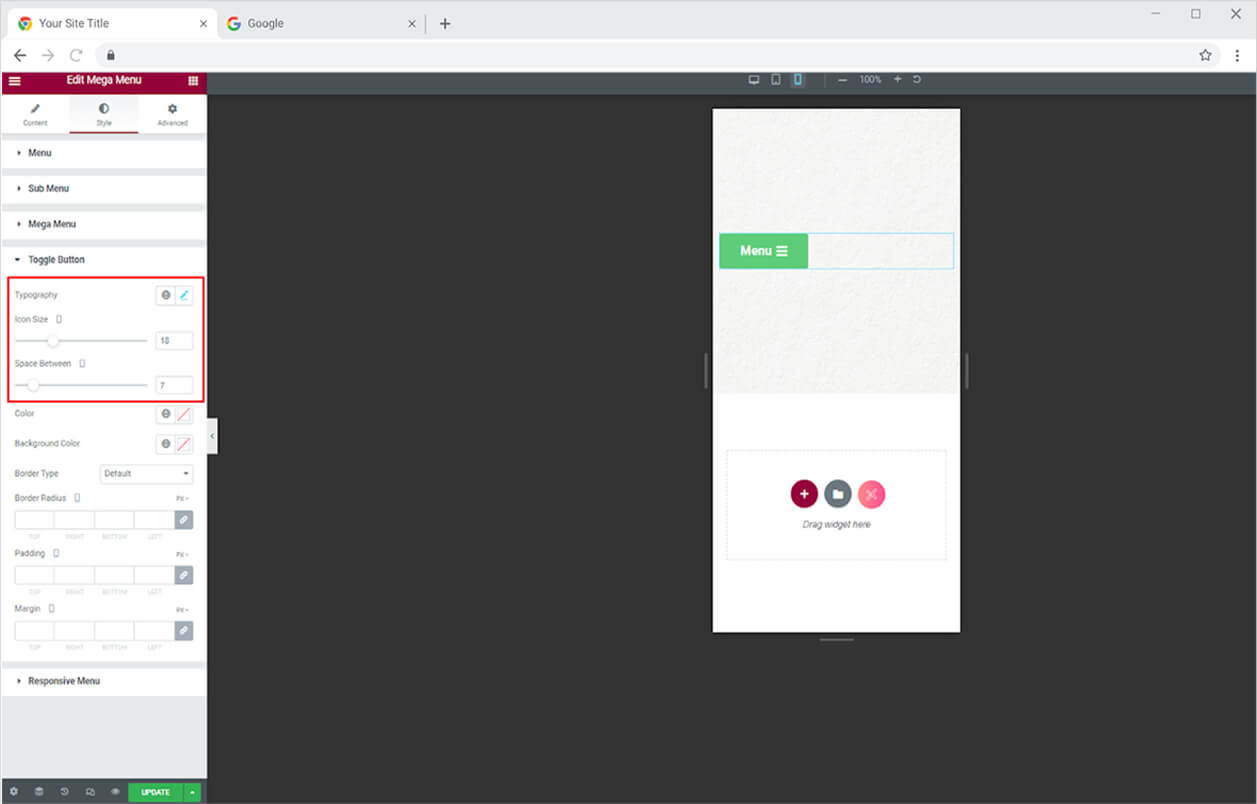Open the template library folder icon

pyautogui.click(x=838, y=494)
